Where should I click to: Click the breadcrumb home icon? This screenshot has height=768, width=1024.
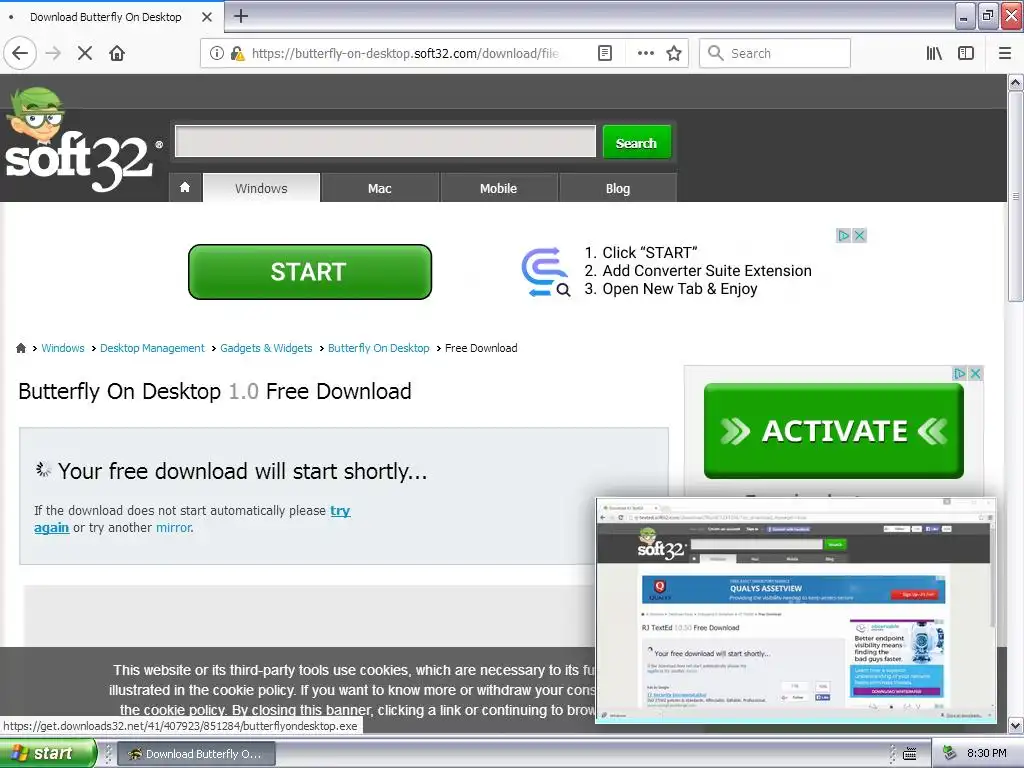pos(21,348)
